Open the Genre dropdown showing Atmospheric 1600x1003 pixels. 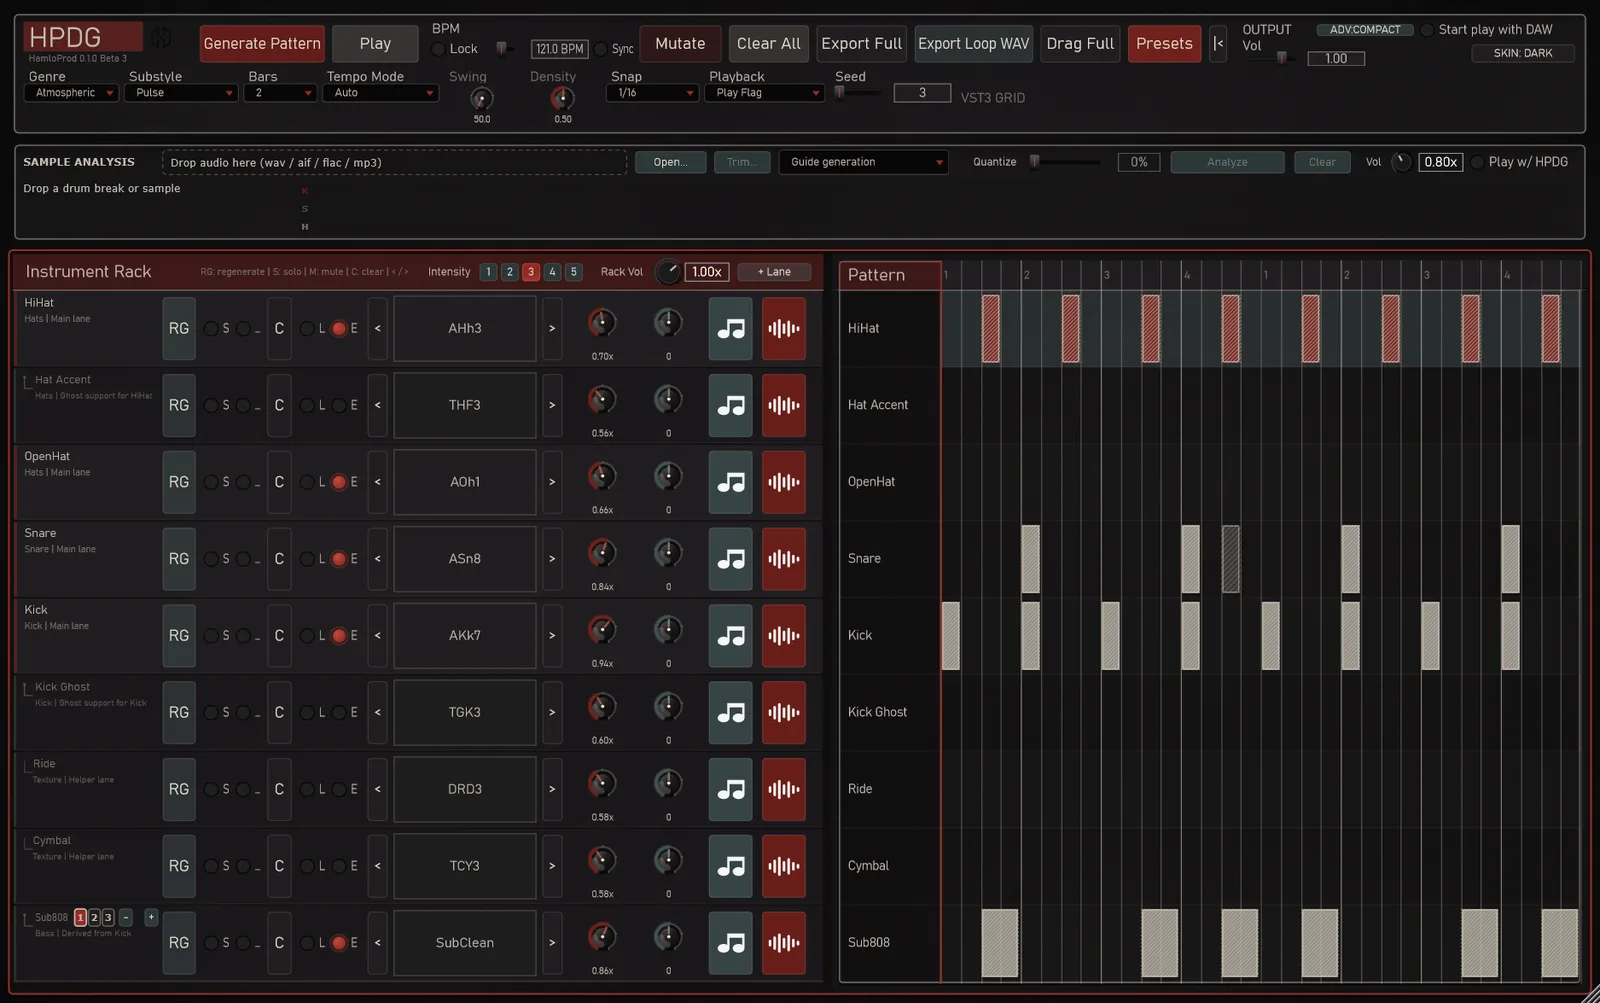pos(71,93)
